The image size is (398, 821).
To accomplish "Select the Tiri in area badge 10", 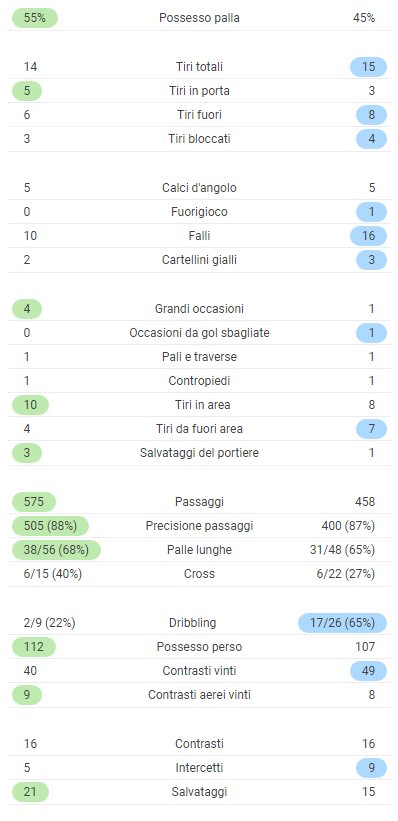I will [x=30, y=405].
